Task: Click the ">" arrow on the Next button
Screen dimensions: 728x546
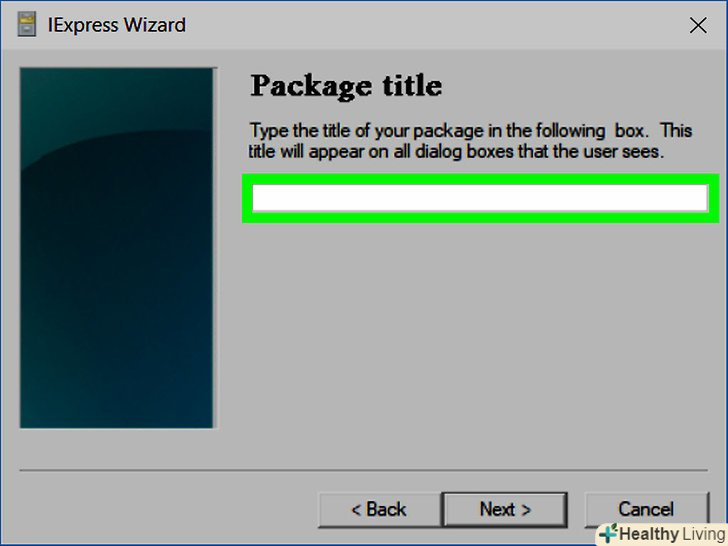Action: point(526,510)
